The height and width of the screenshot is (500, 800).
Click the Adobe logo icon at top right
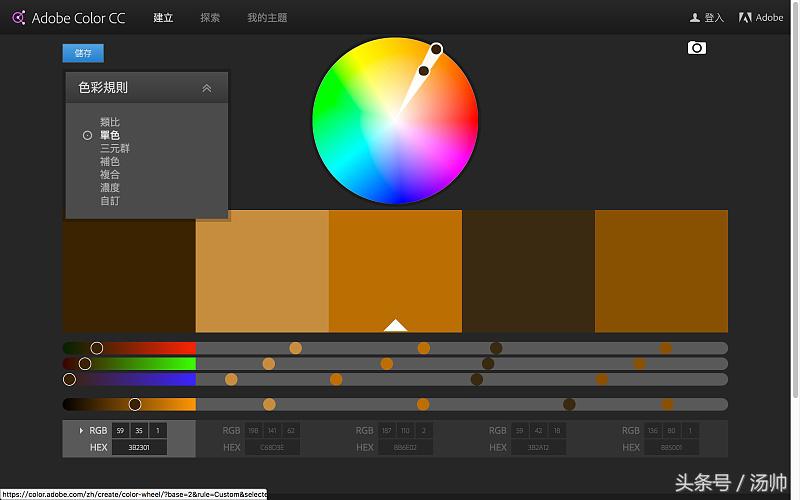(x=745, y=18)
